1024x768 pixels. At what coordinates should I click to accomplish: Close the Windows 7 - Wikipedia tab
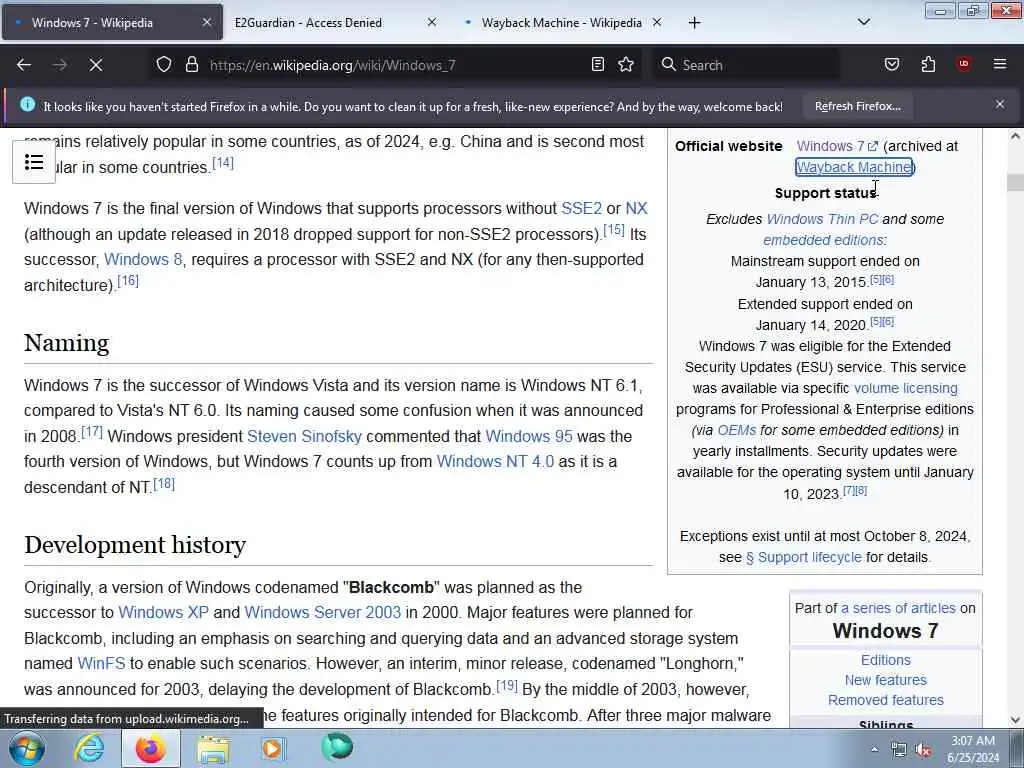point(206,22)
